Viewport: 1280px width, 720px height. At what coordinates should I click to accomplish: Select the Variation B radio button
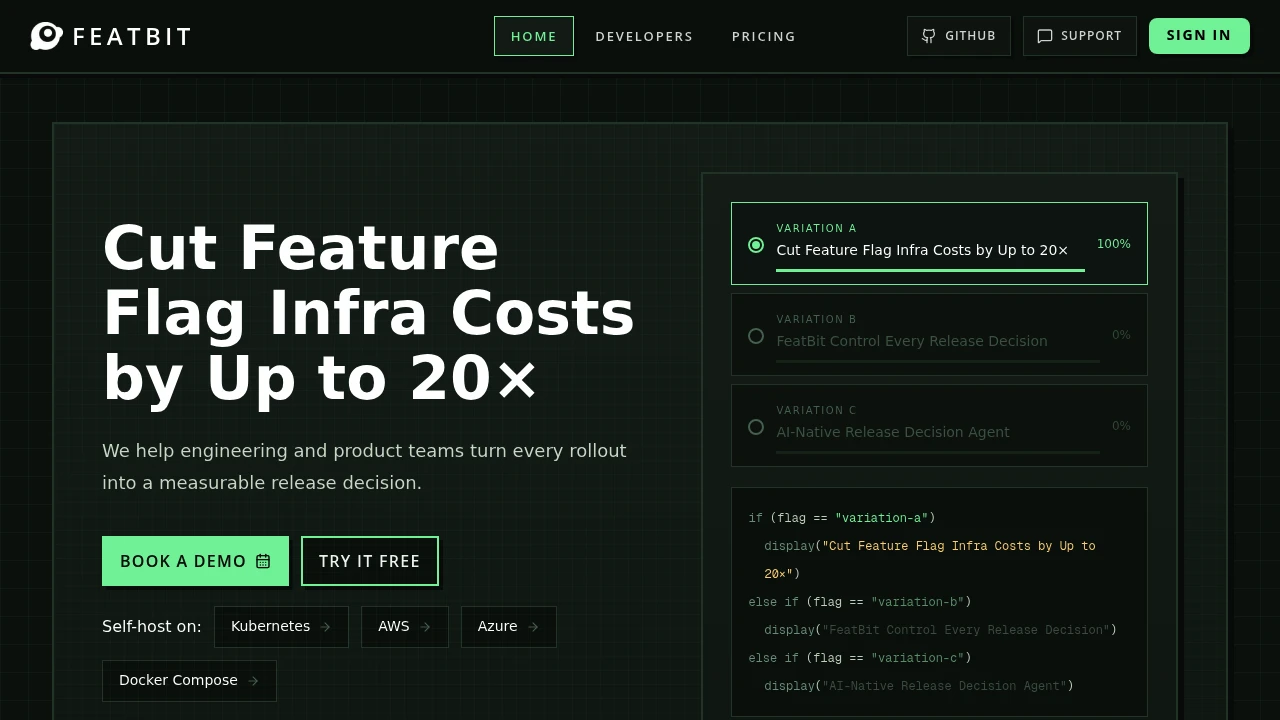pos(756,336)
